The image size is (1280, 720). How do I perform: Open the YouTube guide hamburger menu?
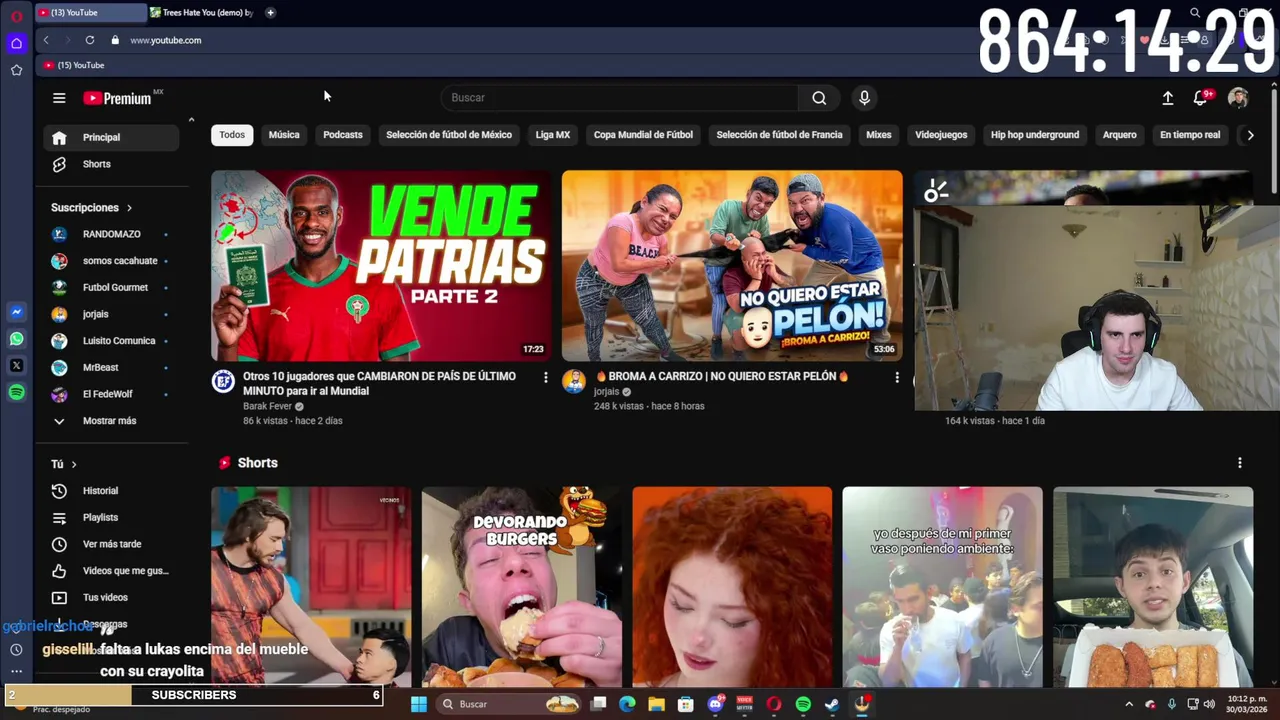tap(59, 98)
